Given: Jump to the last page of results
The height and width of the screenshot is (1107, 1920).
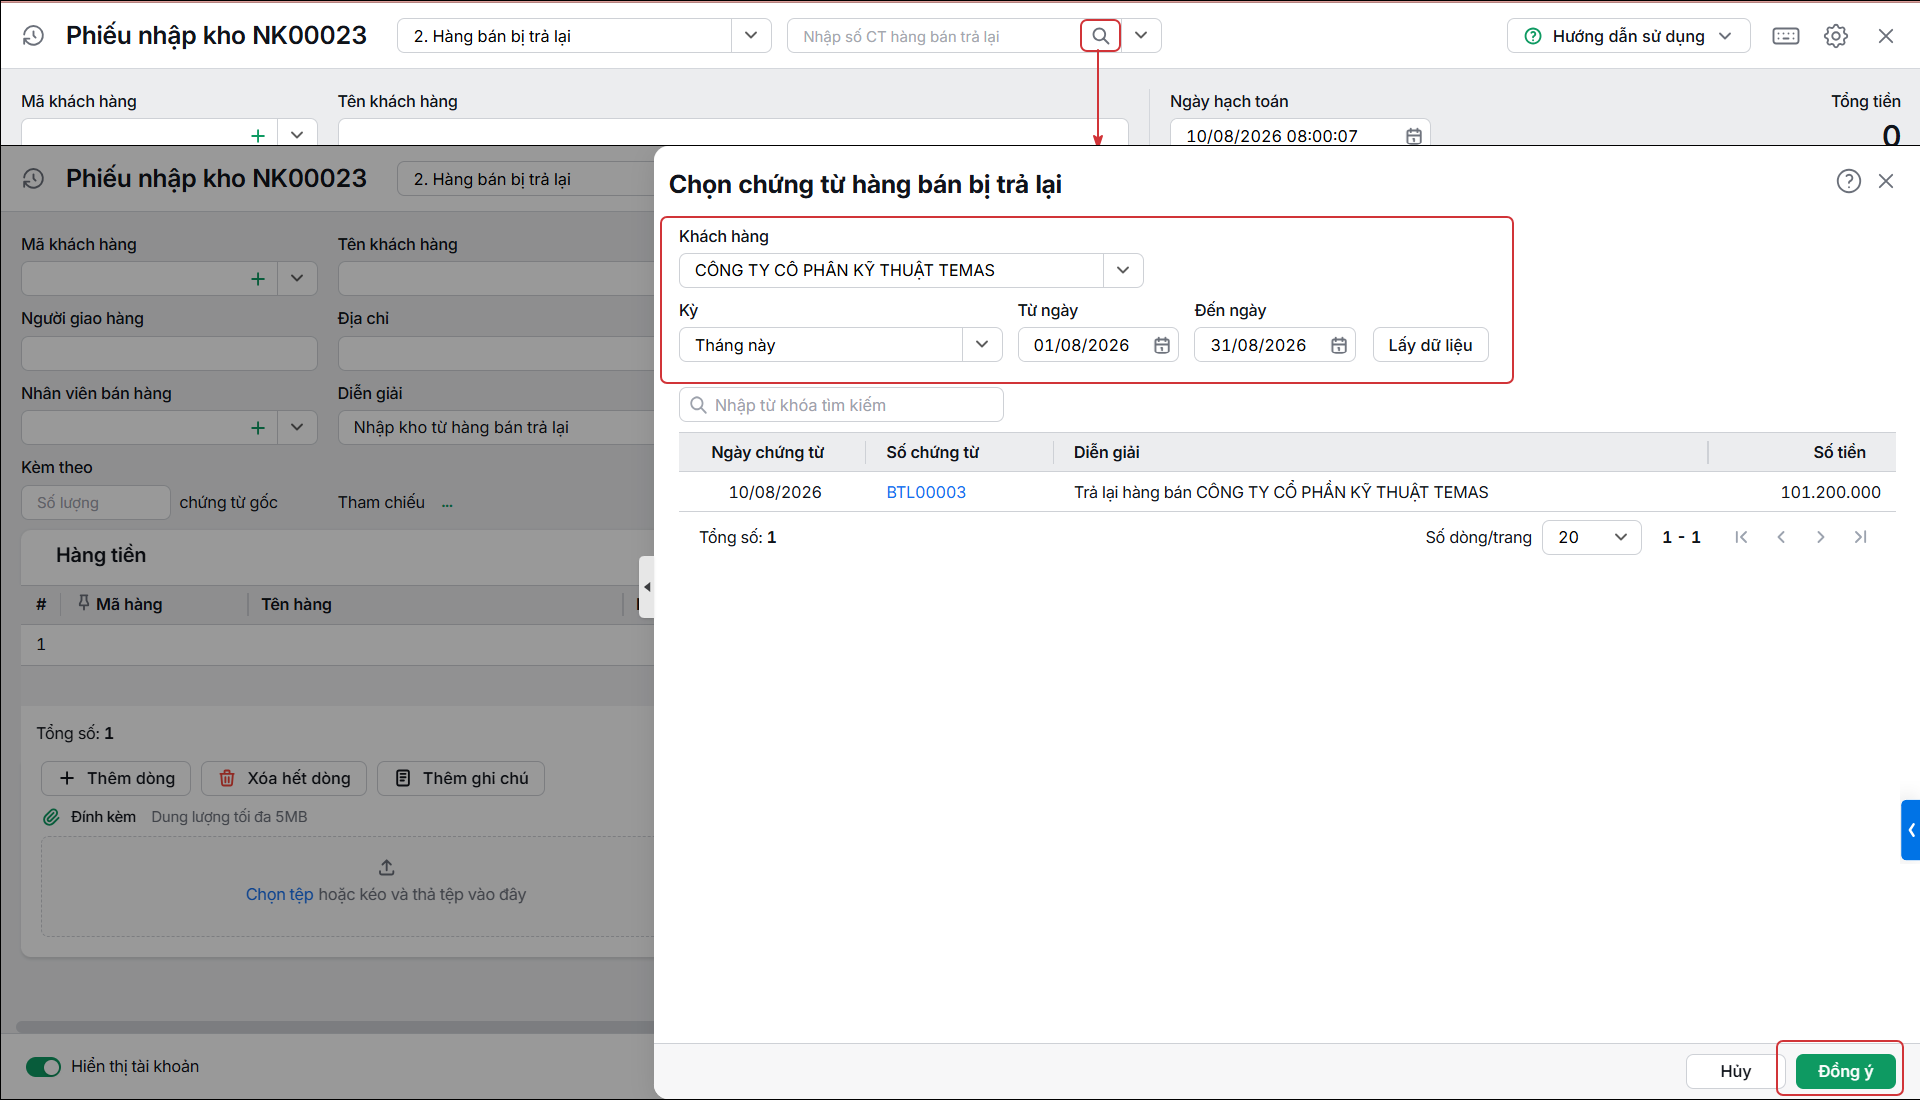Looking at the screenshot, I should coord(1860,537).
